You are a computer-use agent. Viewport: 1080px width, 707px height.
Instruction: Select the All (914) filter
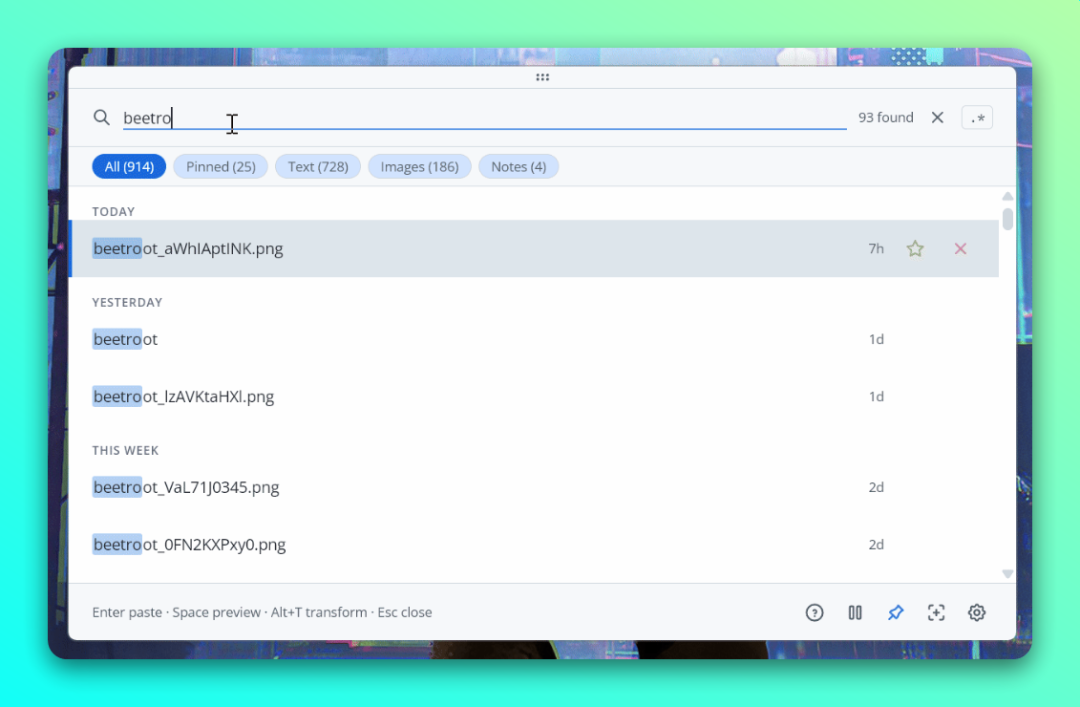pos(129,167)
